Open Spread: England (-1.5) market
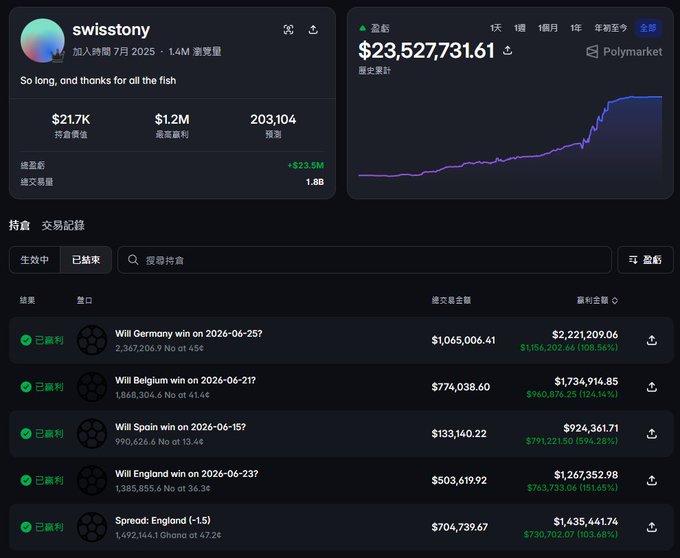Viewport: 680px width, 558px height. click(x=163, y=520)
